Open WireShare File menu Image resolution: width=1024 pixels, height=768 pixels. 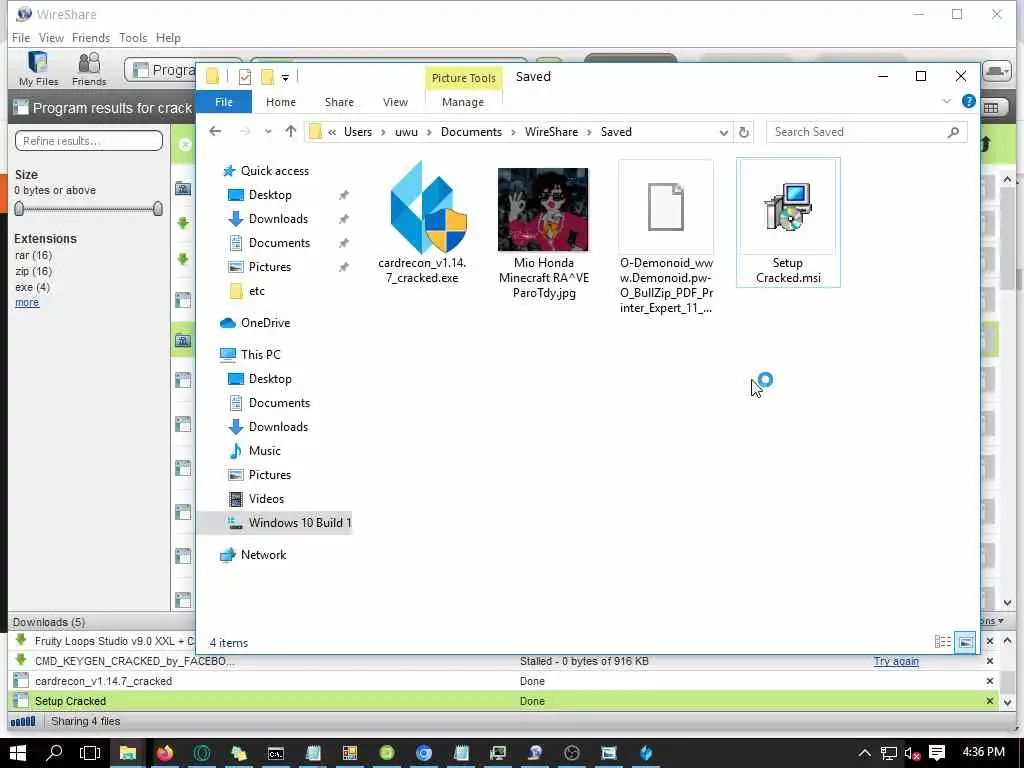21,38
